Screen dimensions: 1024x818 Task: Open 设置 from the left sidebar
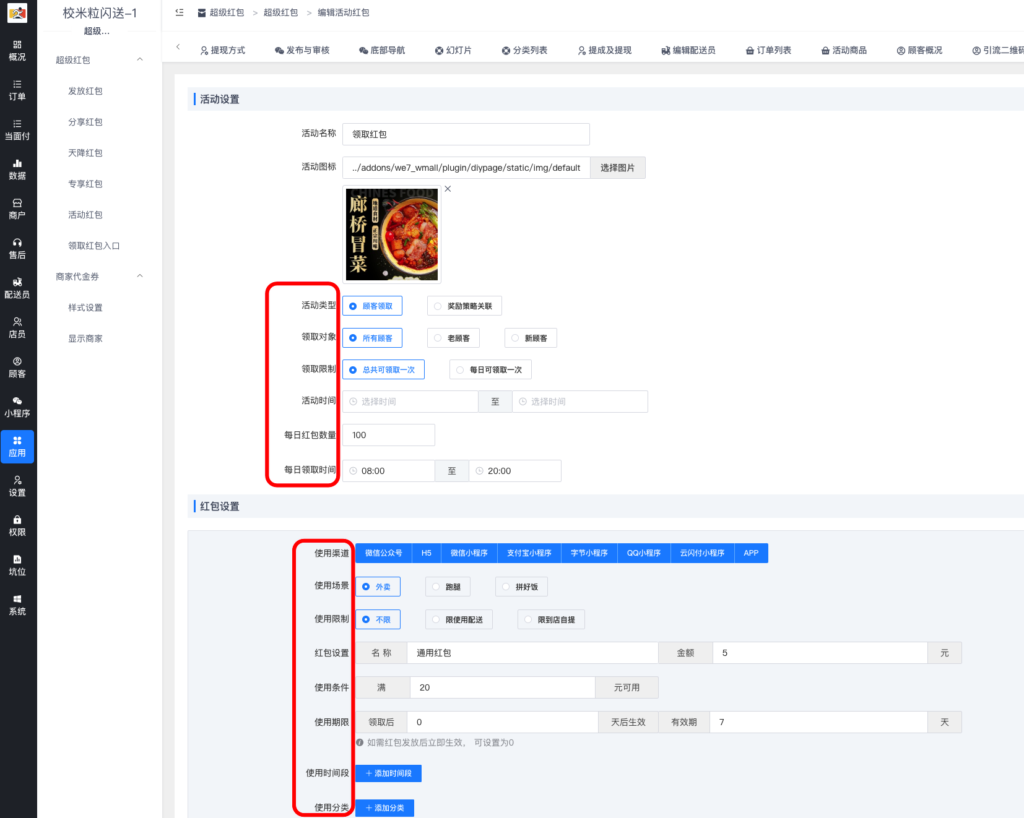pos(18,487)
